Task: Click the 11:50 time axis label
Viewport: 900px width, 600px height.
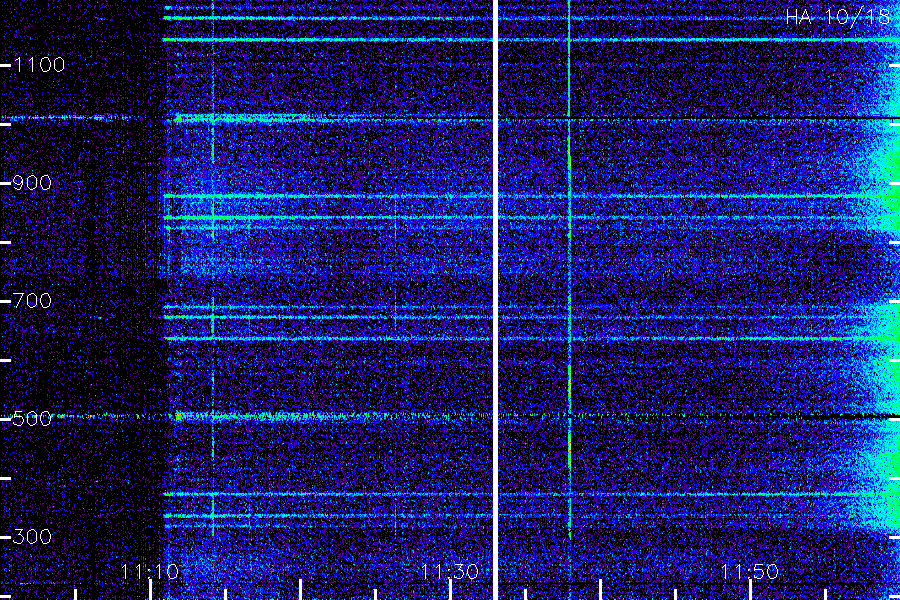Action: pos(750,572)
